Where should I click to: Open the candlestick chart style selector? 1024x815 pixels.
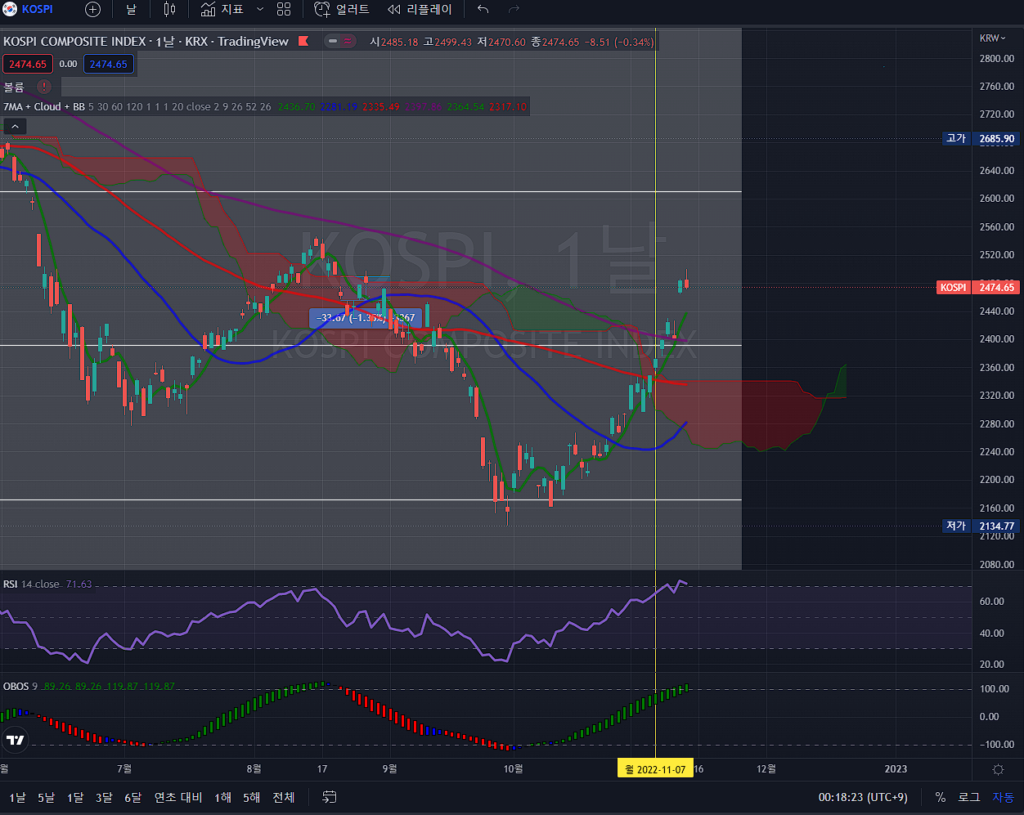coord(169,9)
